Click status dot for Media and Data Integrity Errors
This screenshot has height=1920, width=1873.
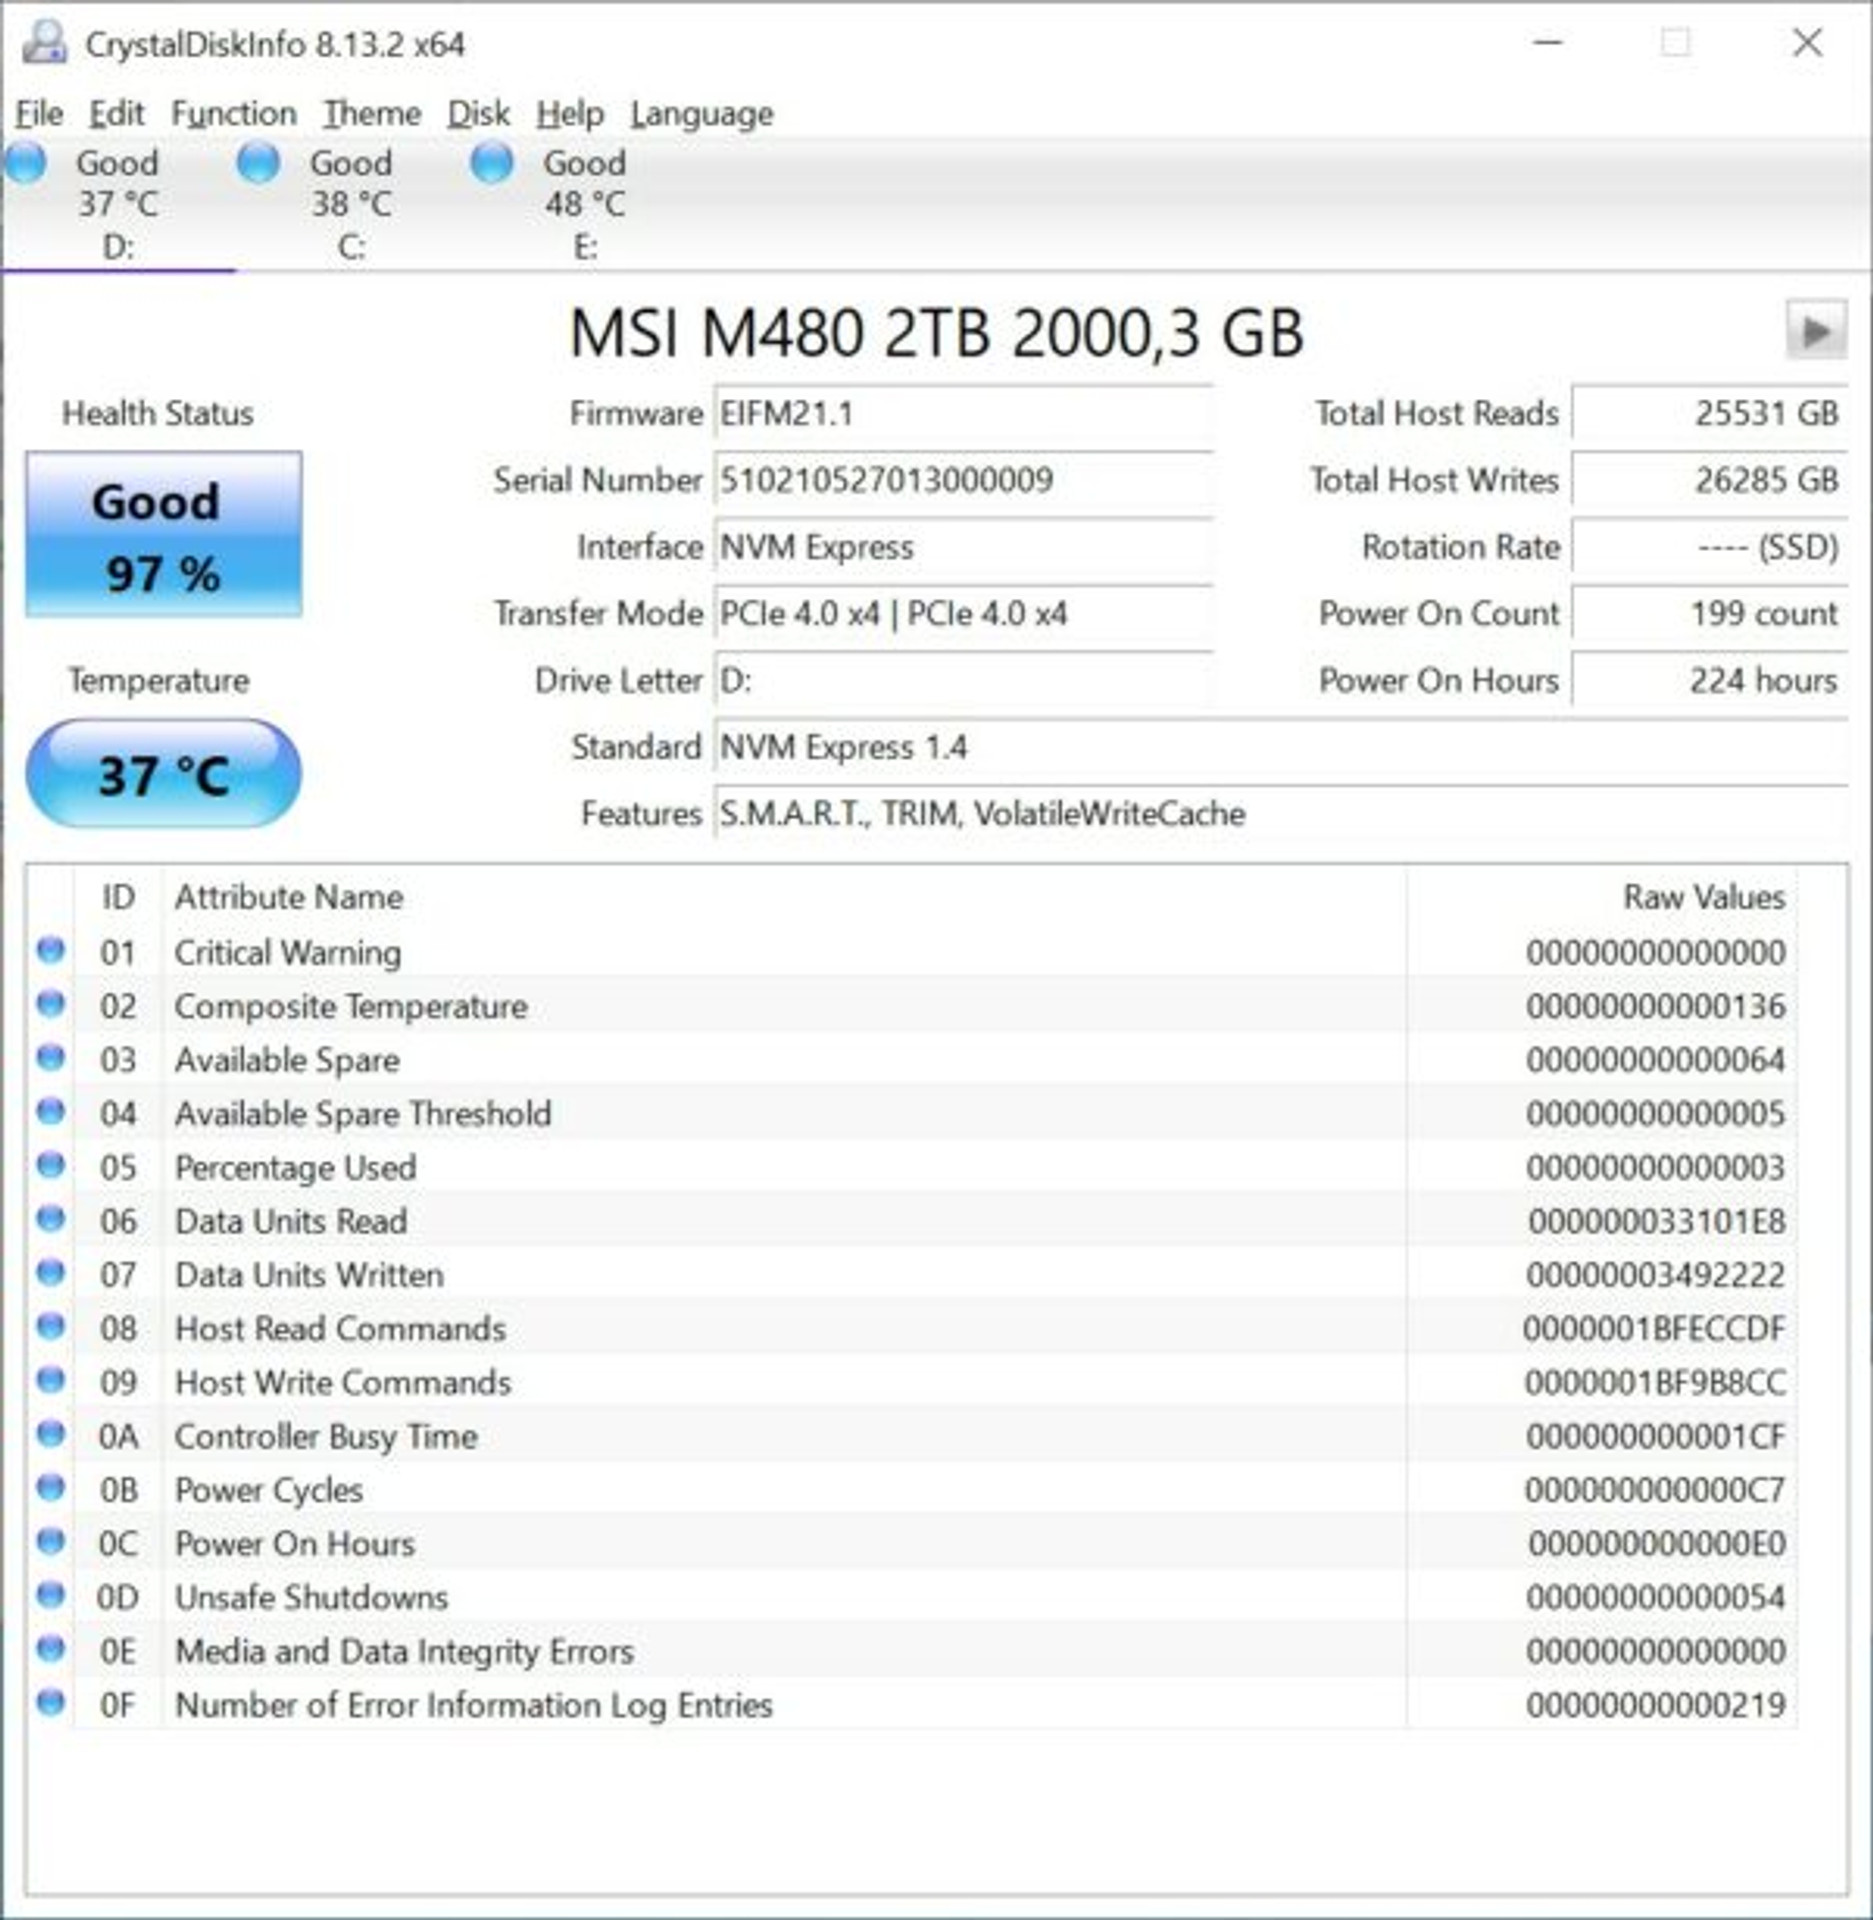point(50,1649)
